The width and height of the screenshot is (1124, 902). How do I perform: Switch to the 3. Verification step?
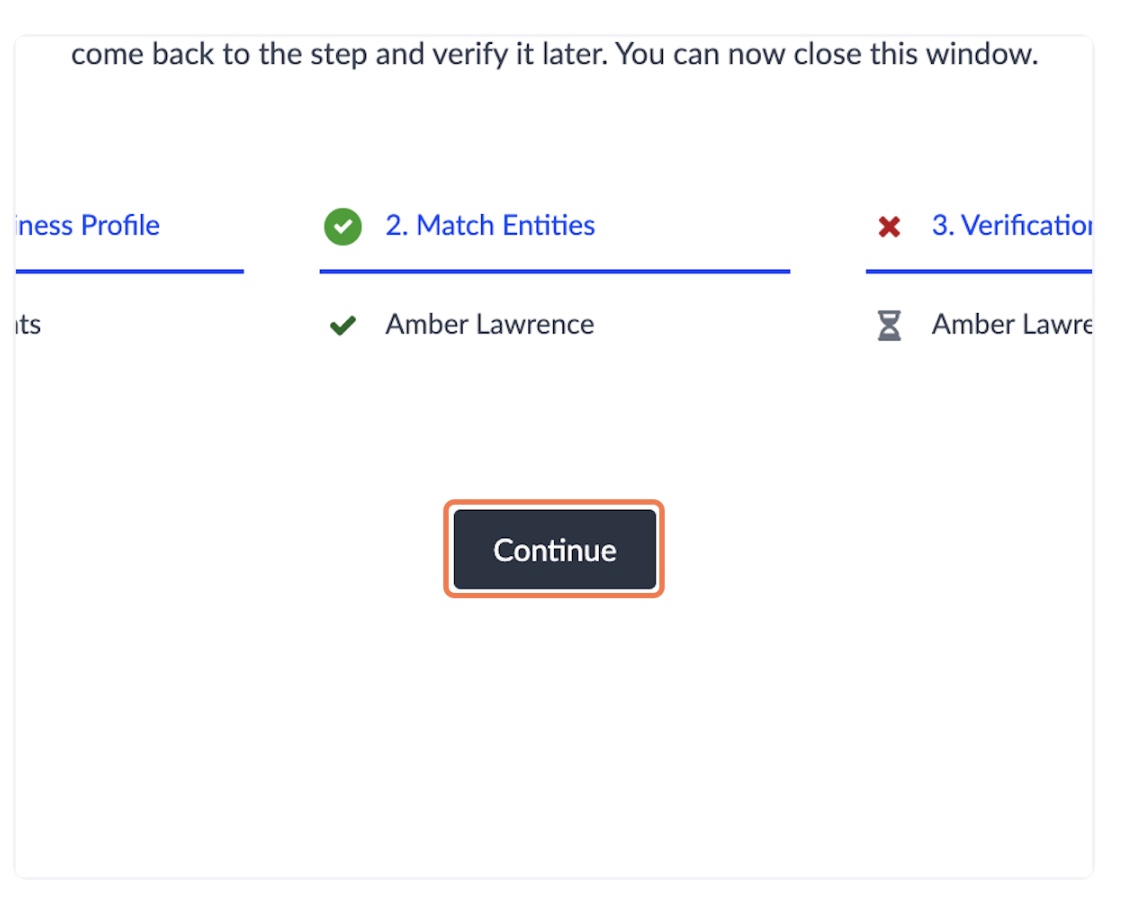[1011, 225]
